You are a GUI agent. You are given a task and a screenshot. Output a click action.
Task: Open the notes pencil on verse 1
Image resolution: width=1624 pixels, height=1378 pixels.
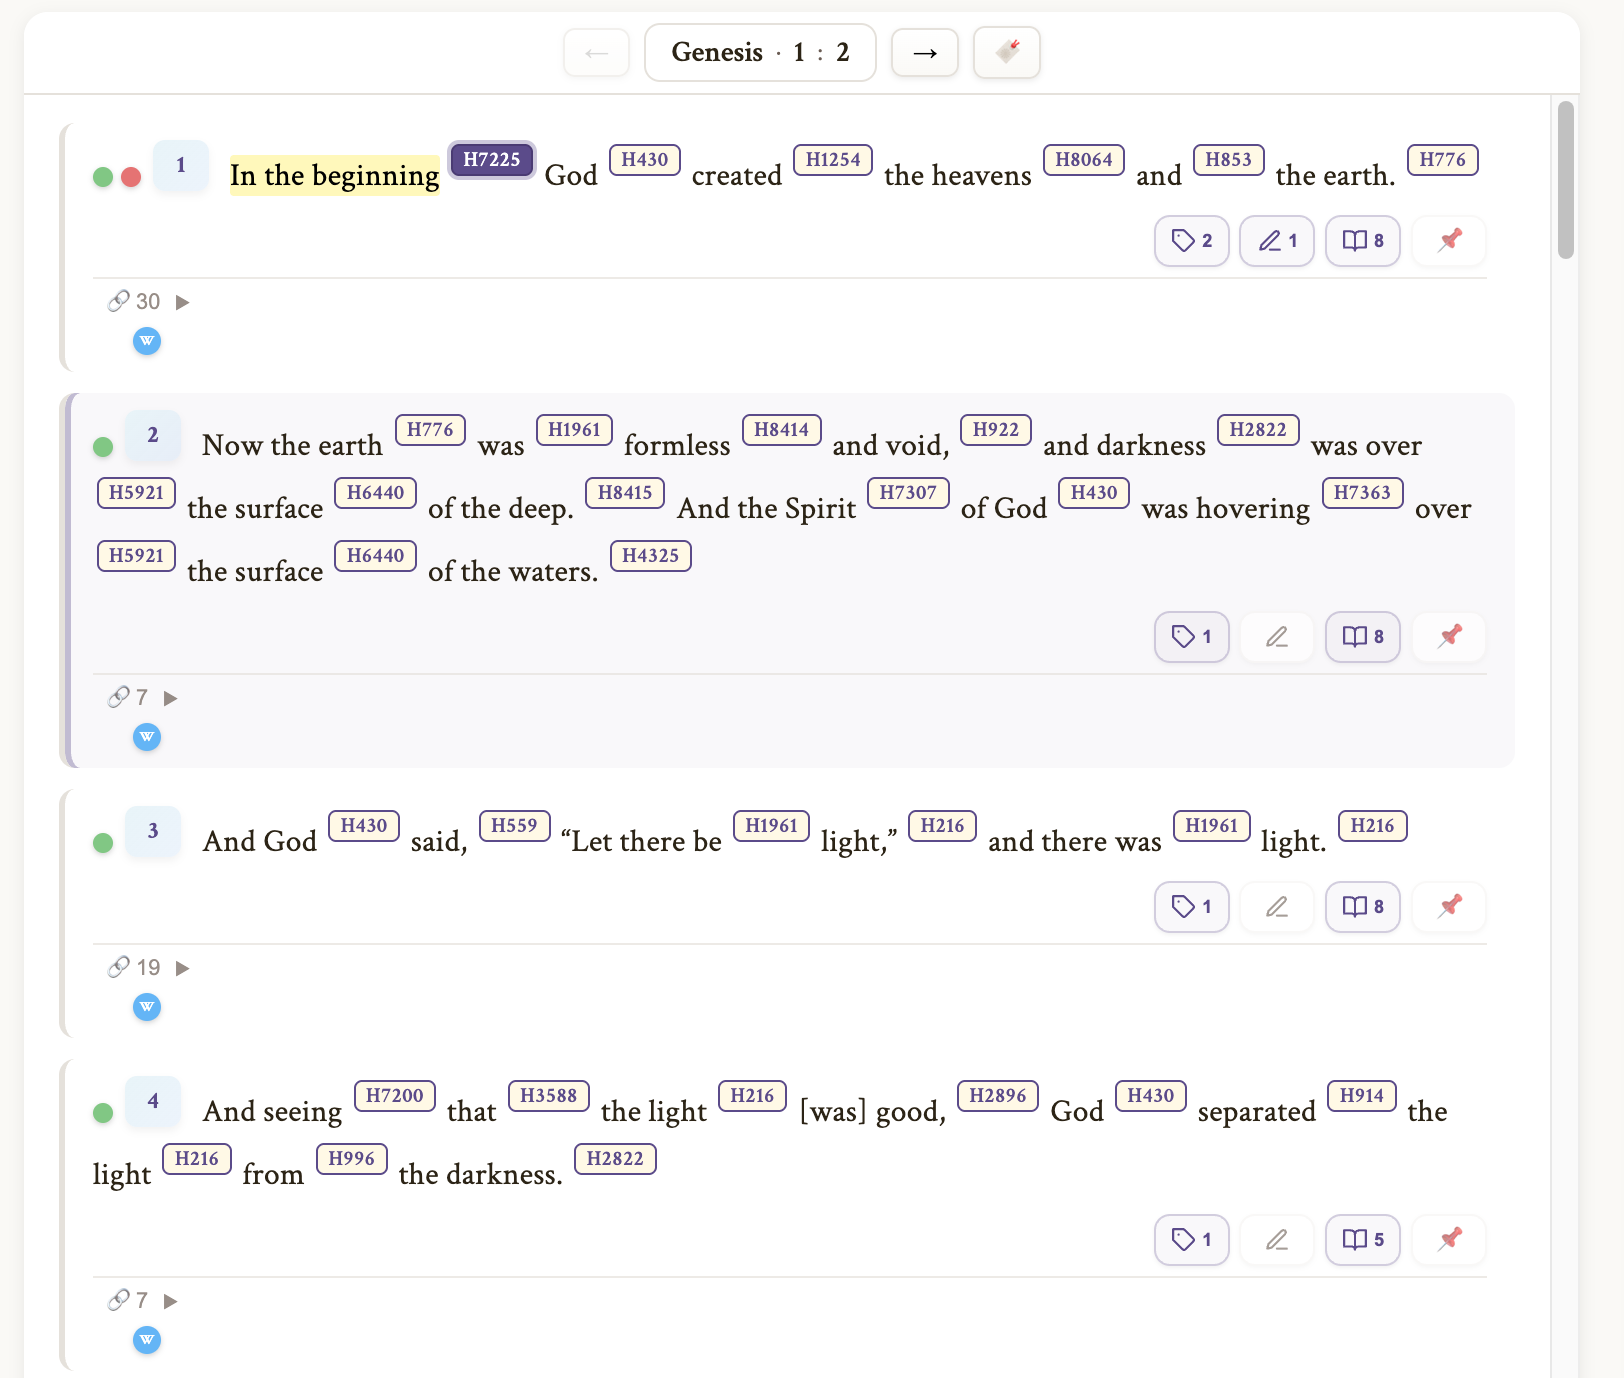click(x=1276, y=241)
